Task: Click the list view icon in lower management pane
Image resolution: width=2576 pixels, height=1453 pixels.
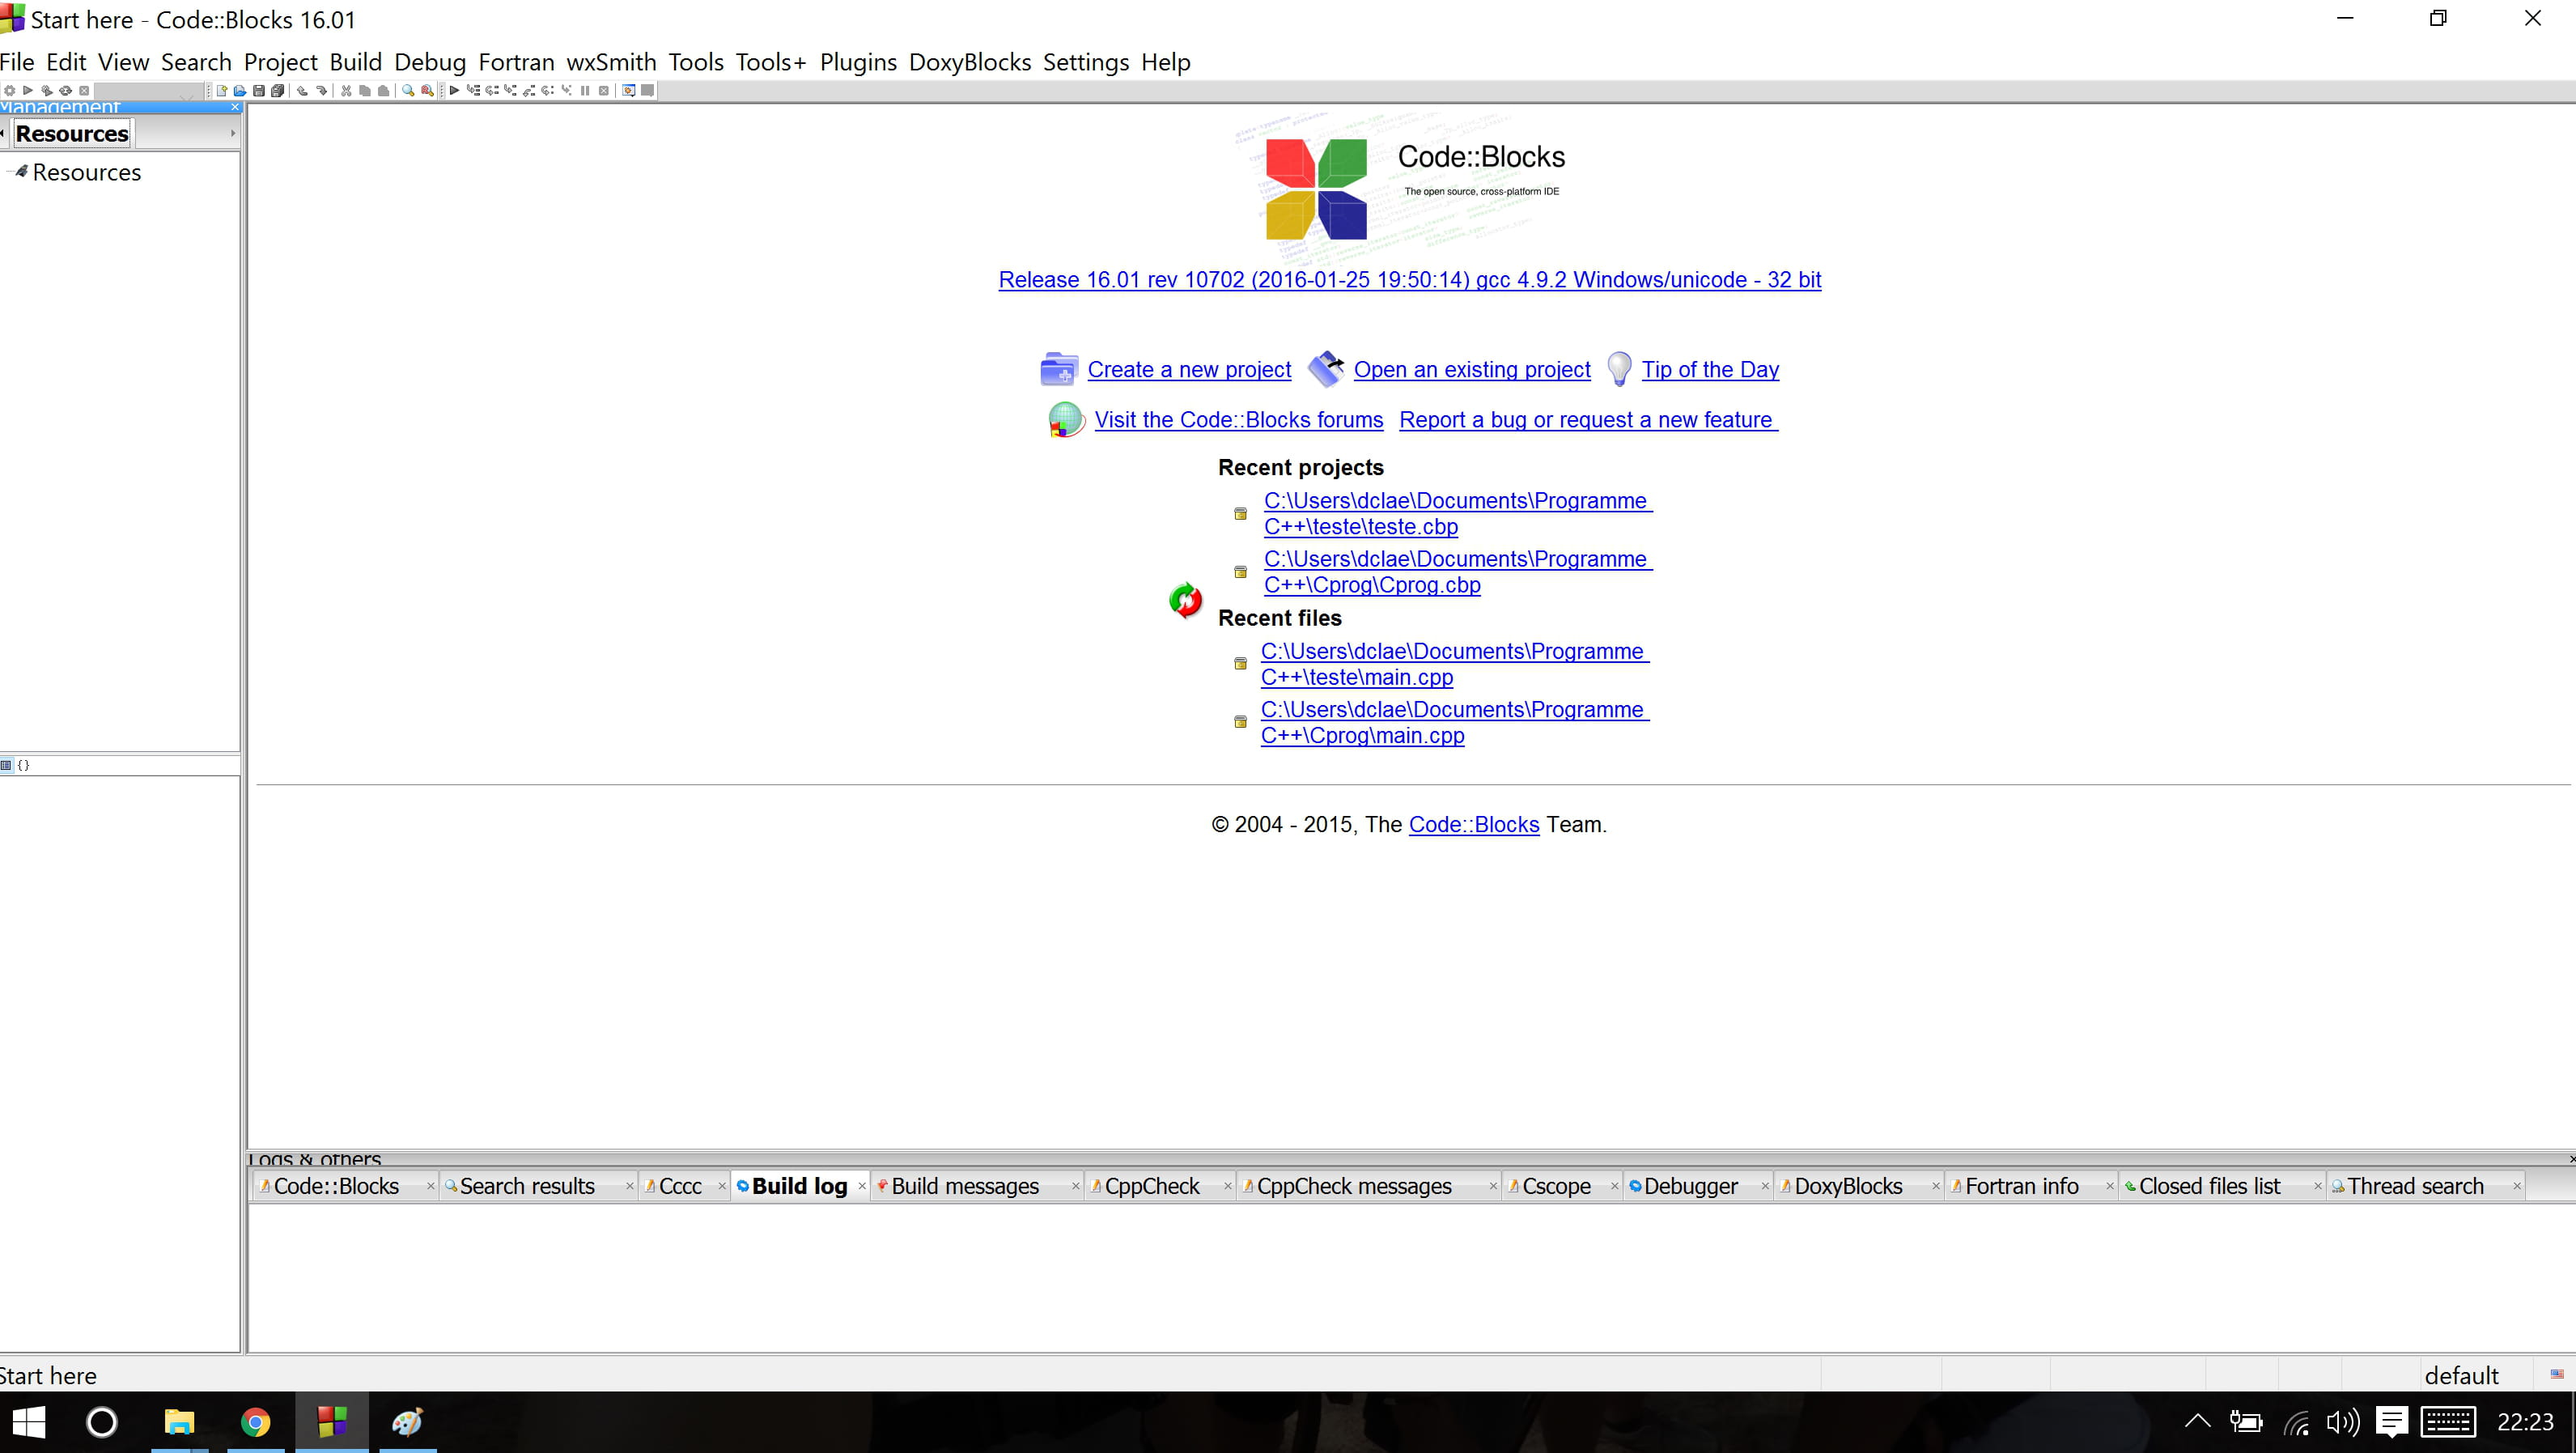Action: point(6,765)
